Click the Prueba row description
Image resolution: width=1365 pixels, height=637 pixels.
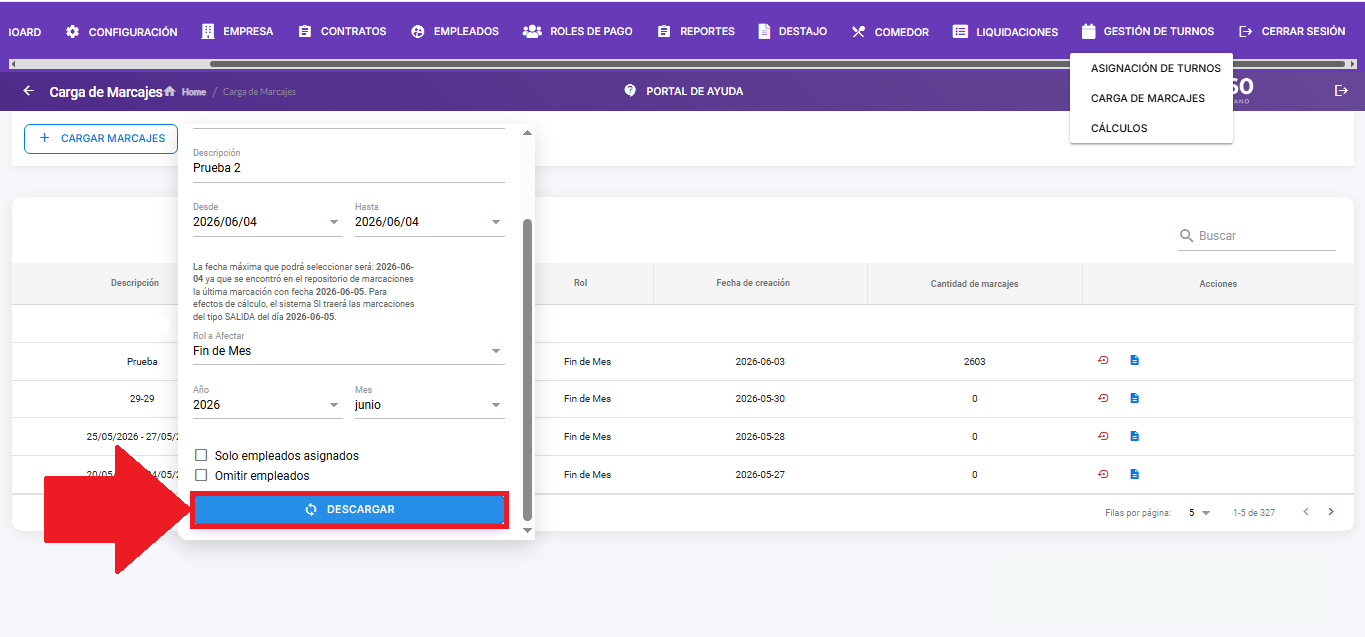tap(142, 362)
